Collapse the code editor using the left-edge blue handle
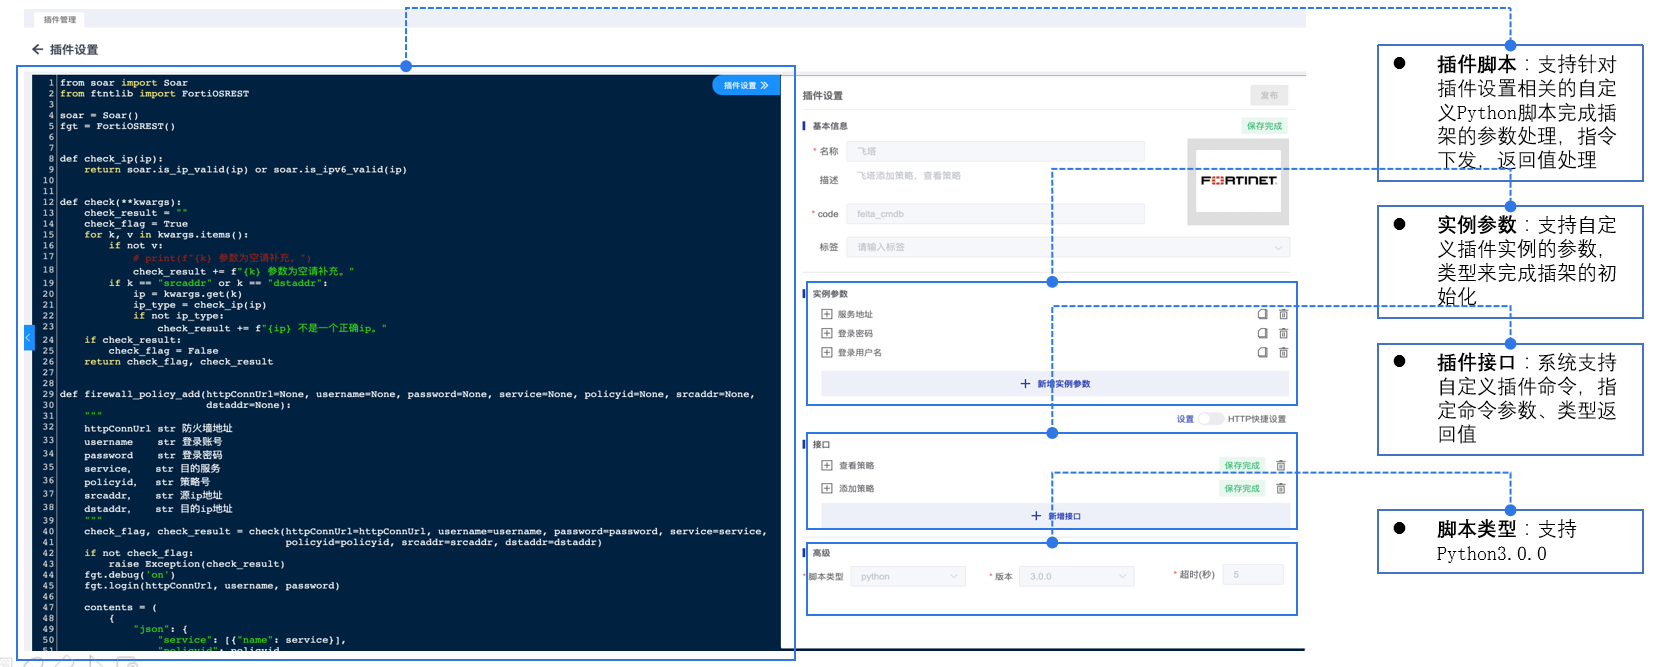 click(x=28, y=338)
